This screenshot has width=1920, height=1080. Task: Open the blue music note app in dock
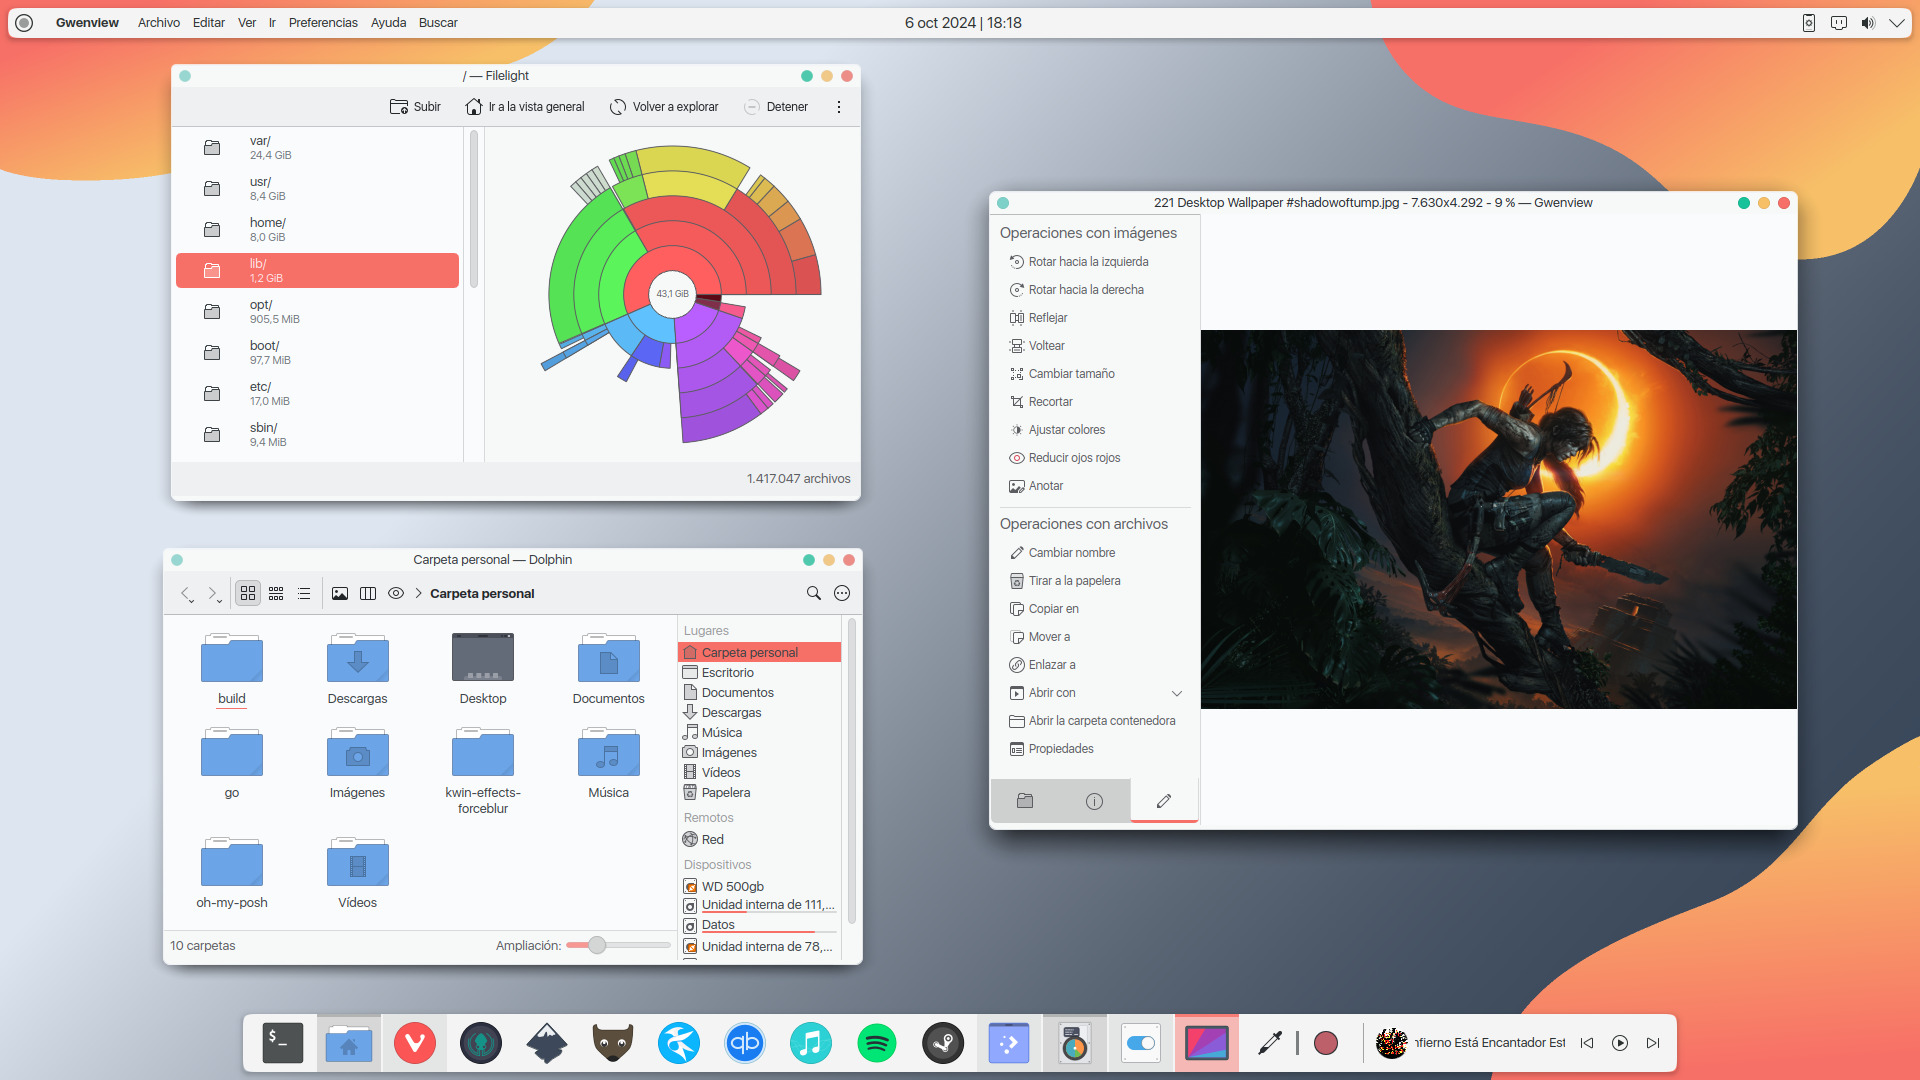[811, 1043]
